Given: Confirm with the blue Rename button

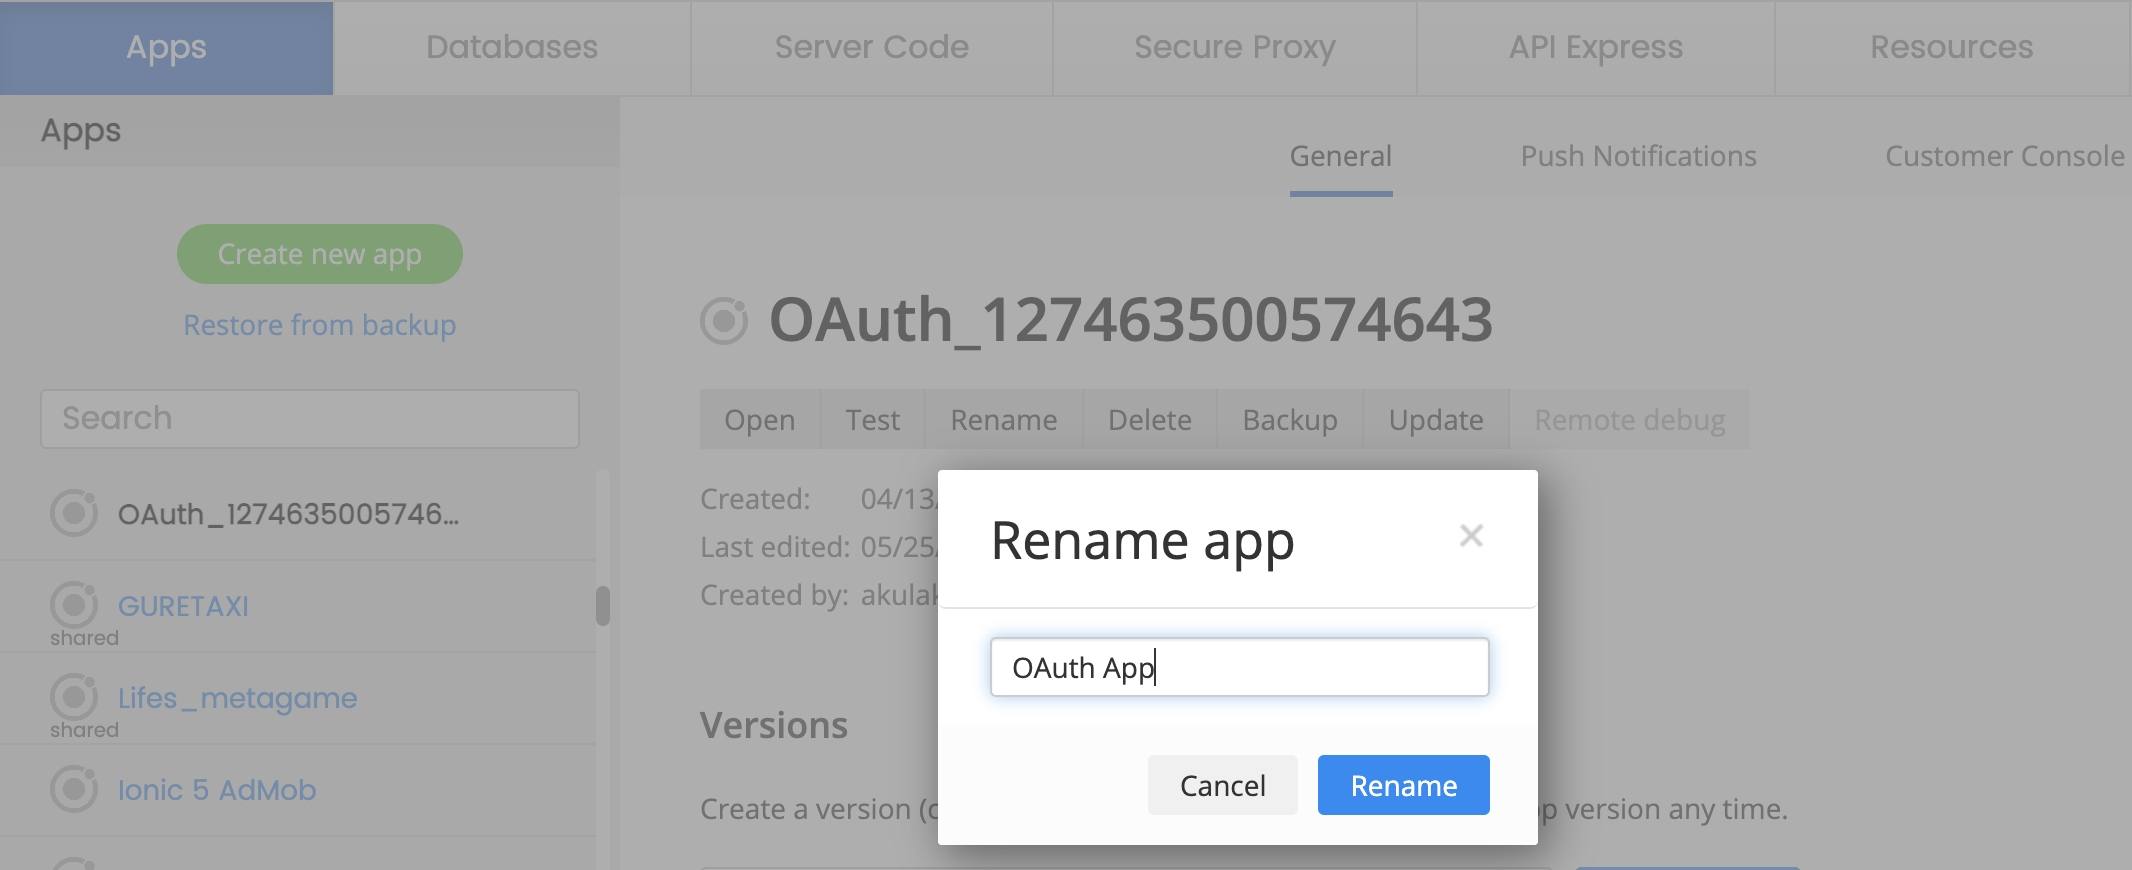Looking at the screenshot, I should pyautogui.click(x=1403, y=785).
